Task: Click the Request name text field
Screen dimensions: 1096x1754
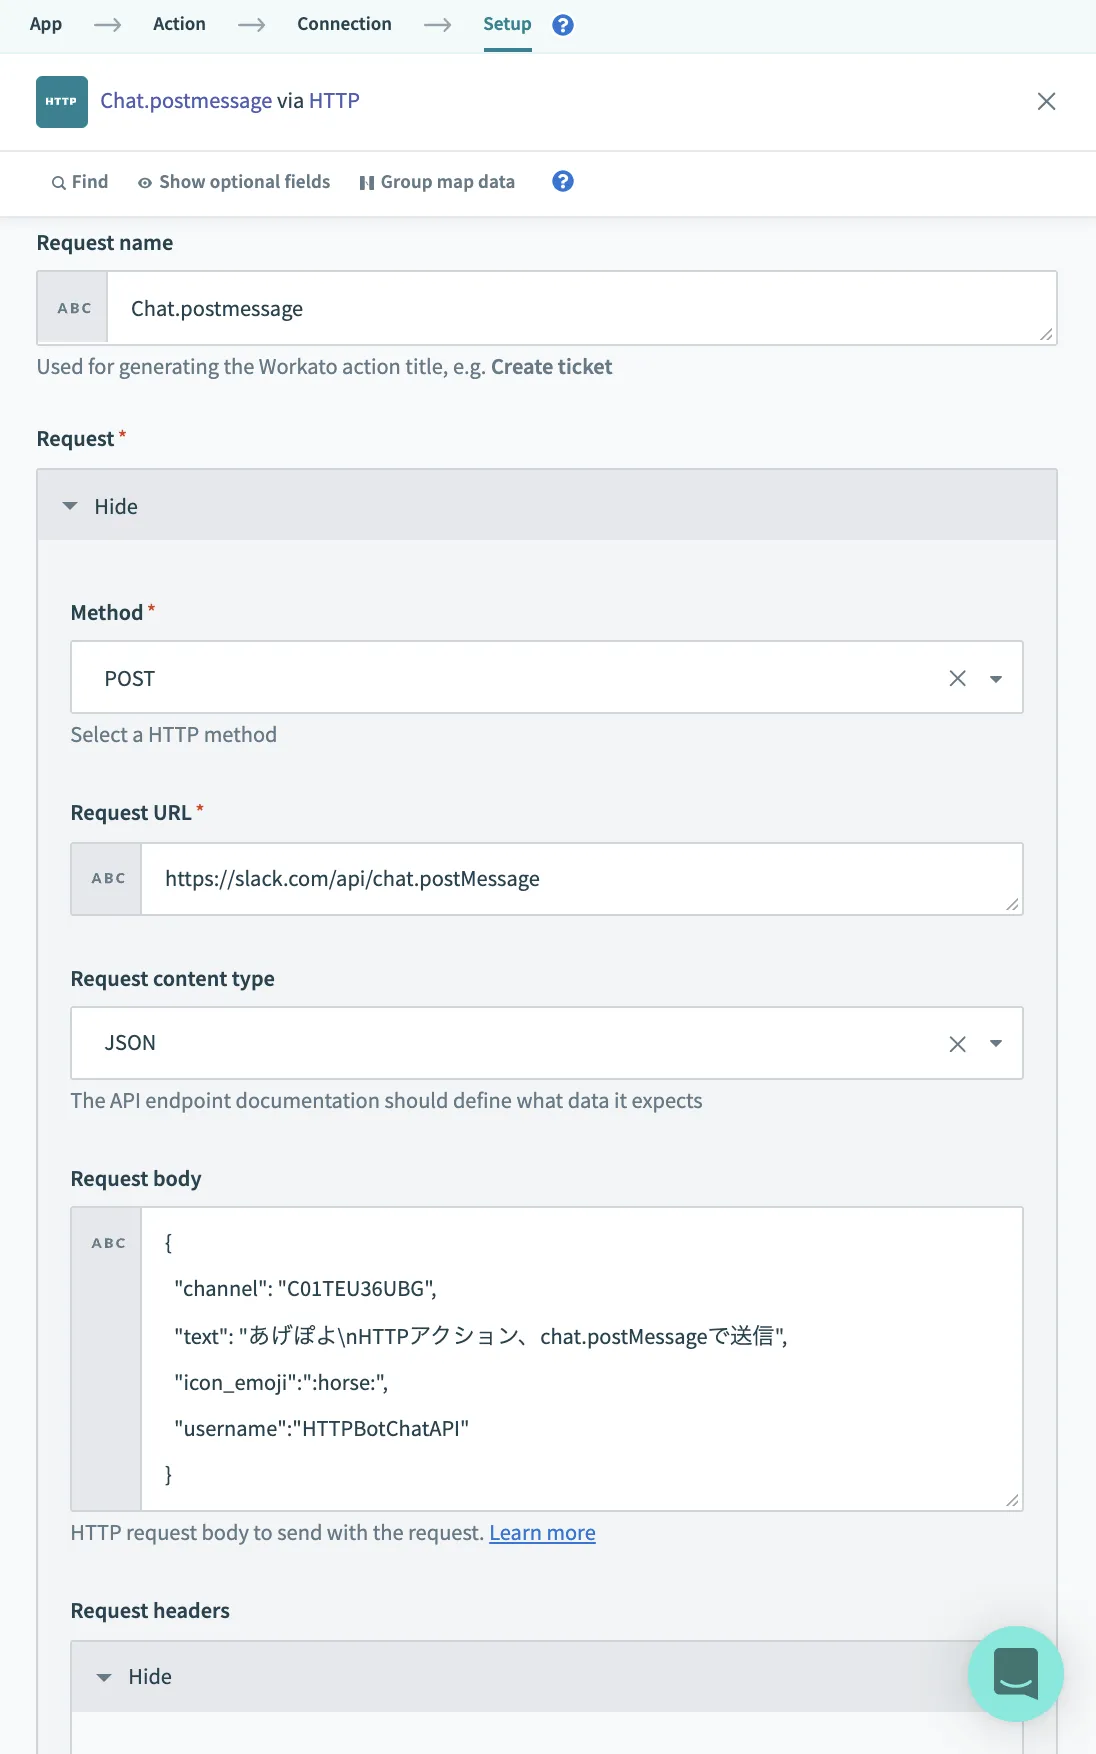Action: click(580, 309)
